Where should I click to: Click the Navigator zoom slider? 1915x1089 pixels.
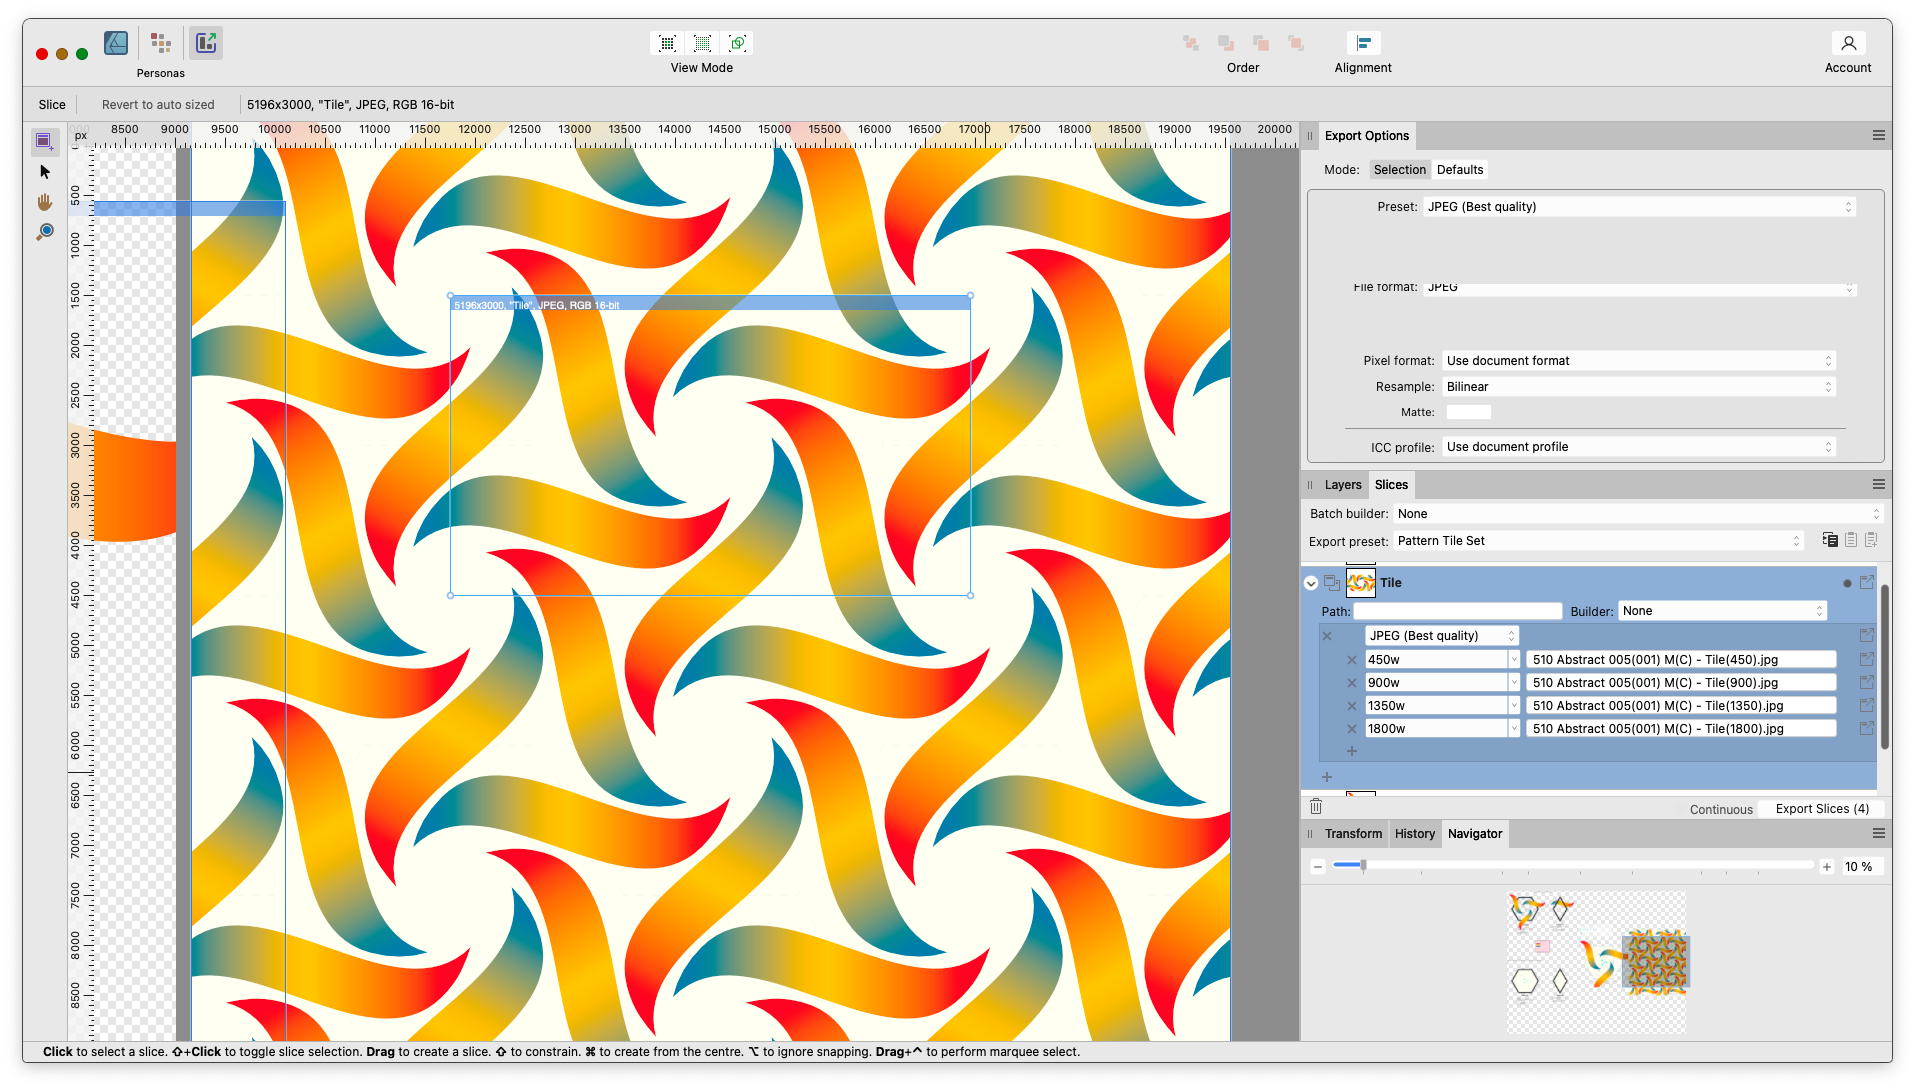[x=1573, y=866]
